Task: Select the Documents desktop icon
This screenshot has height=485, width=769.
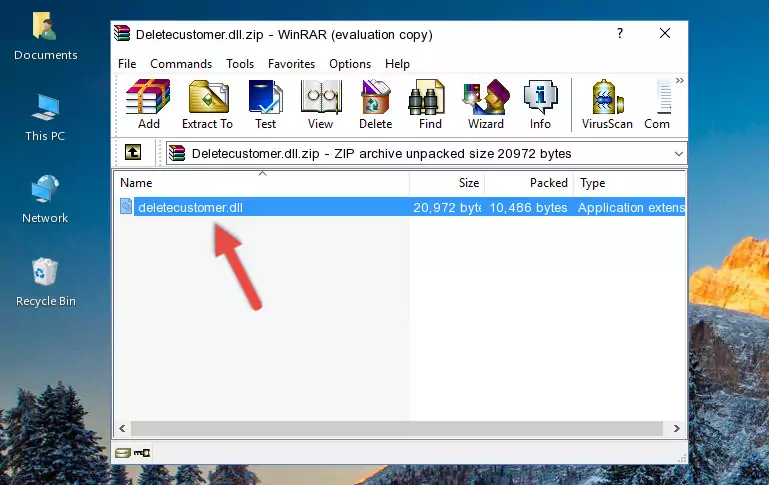Action: pos(45,37)
